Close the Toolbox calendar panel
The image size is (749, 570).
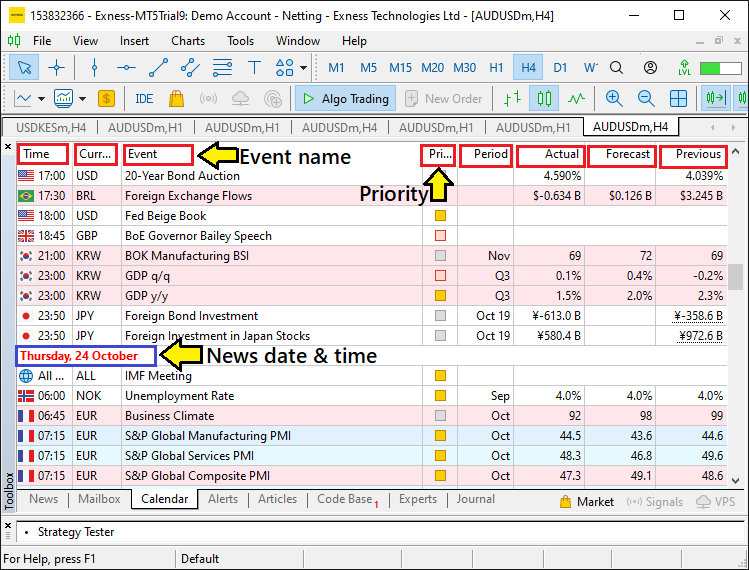8,147
